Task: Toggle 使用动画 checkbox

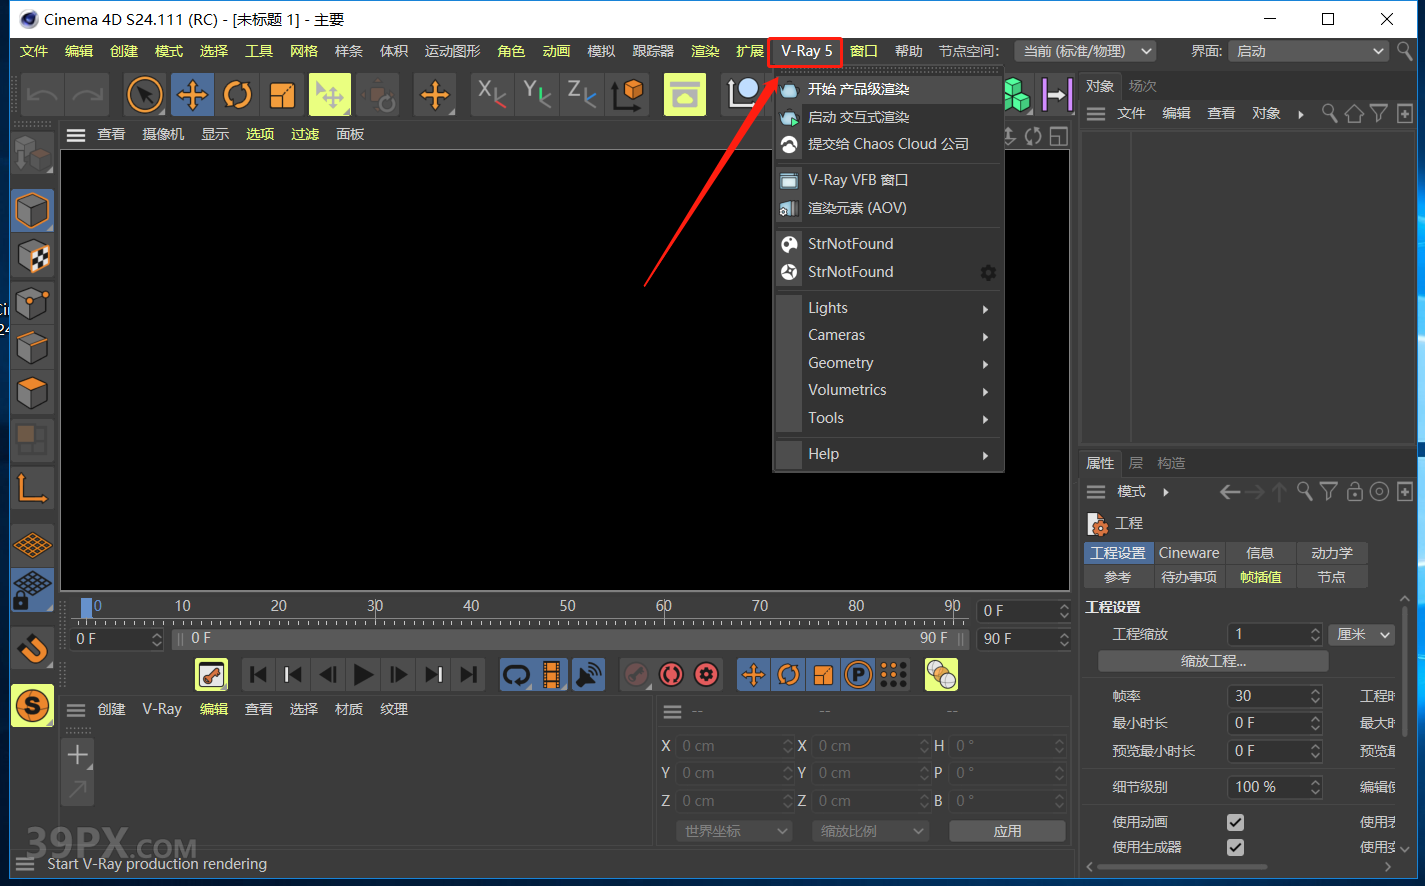Action: [1236, 822]
